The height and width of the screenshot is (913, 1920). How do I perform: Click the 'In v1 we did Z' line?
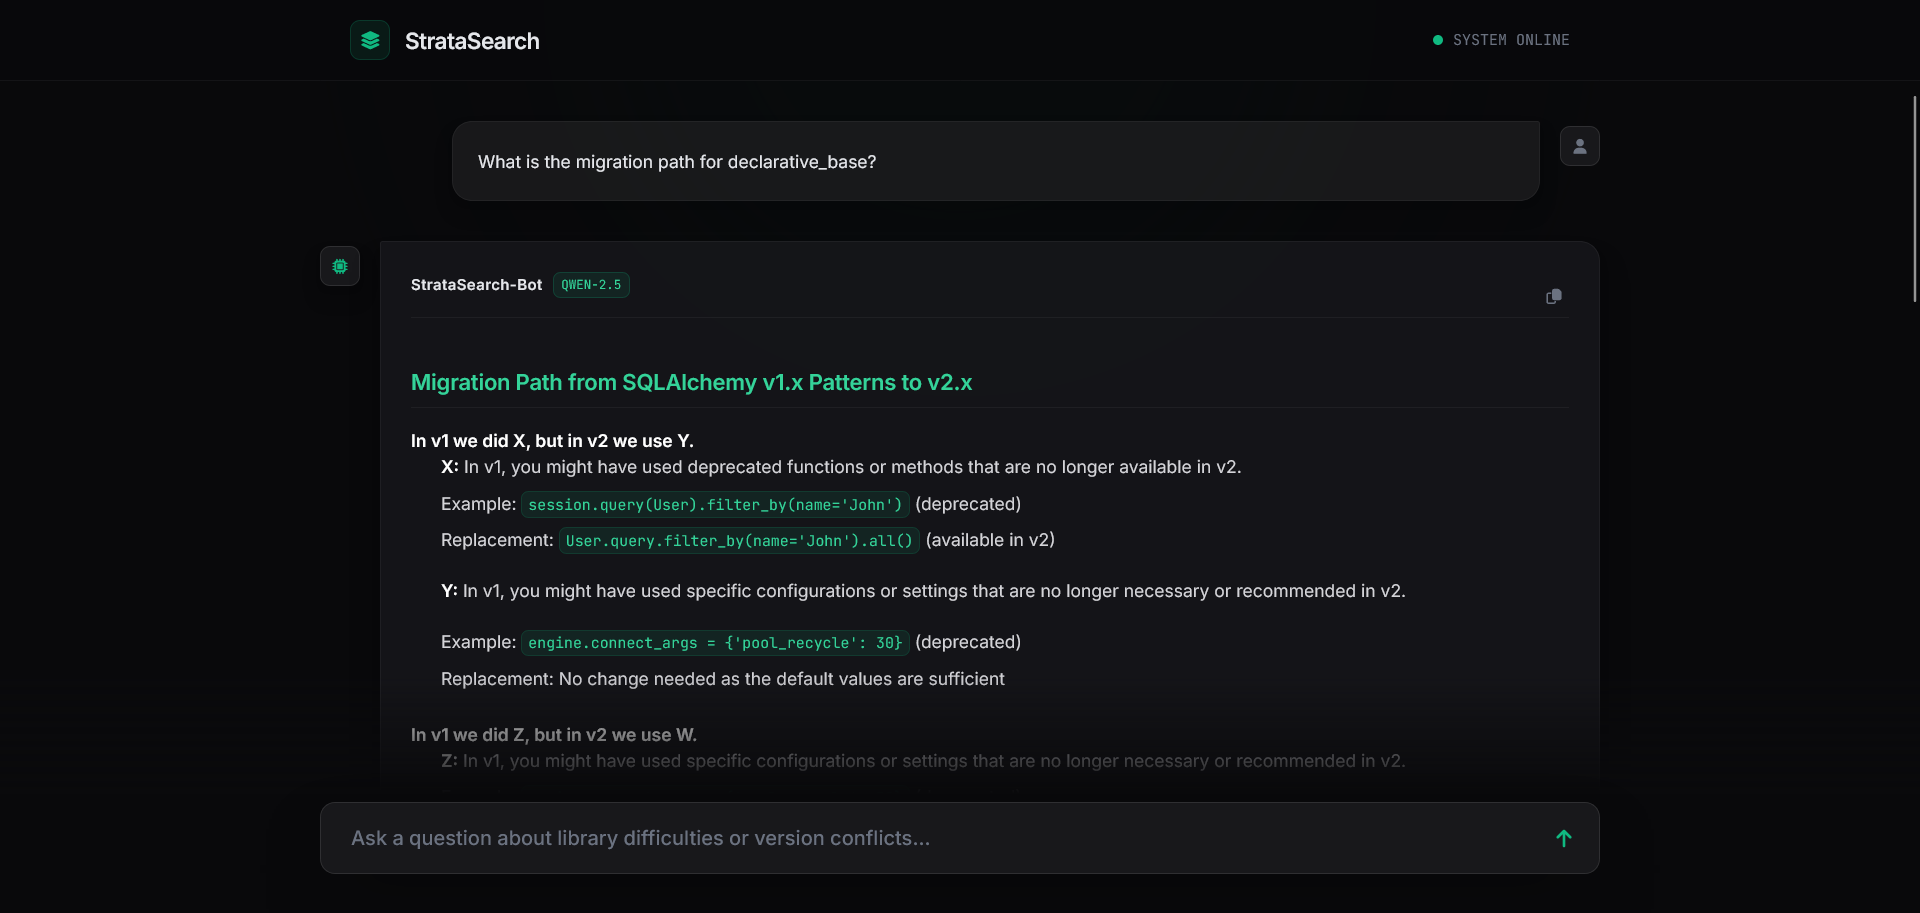coord(553,735)
